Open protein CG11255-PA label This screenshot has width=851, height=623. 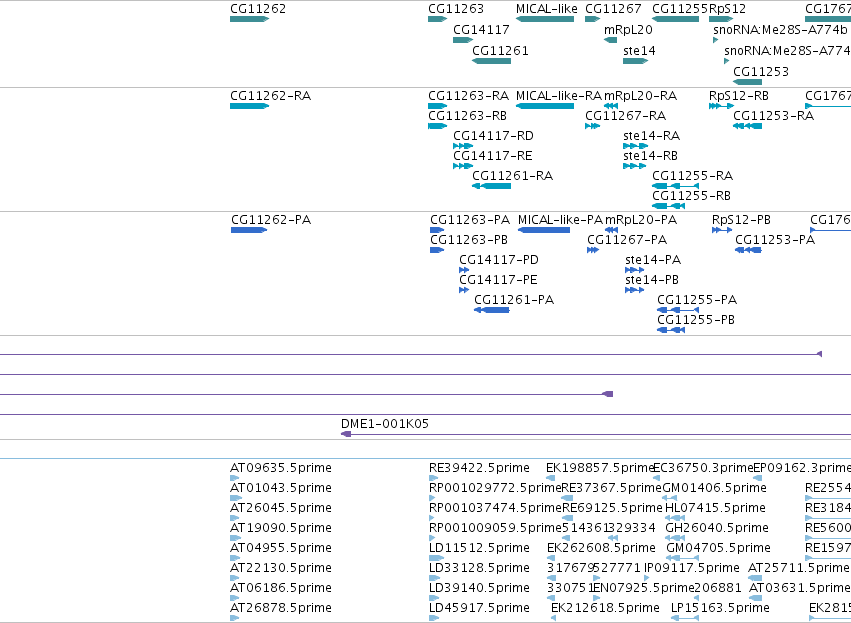tap(697, 300)
